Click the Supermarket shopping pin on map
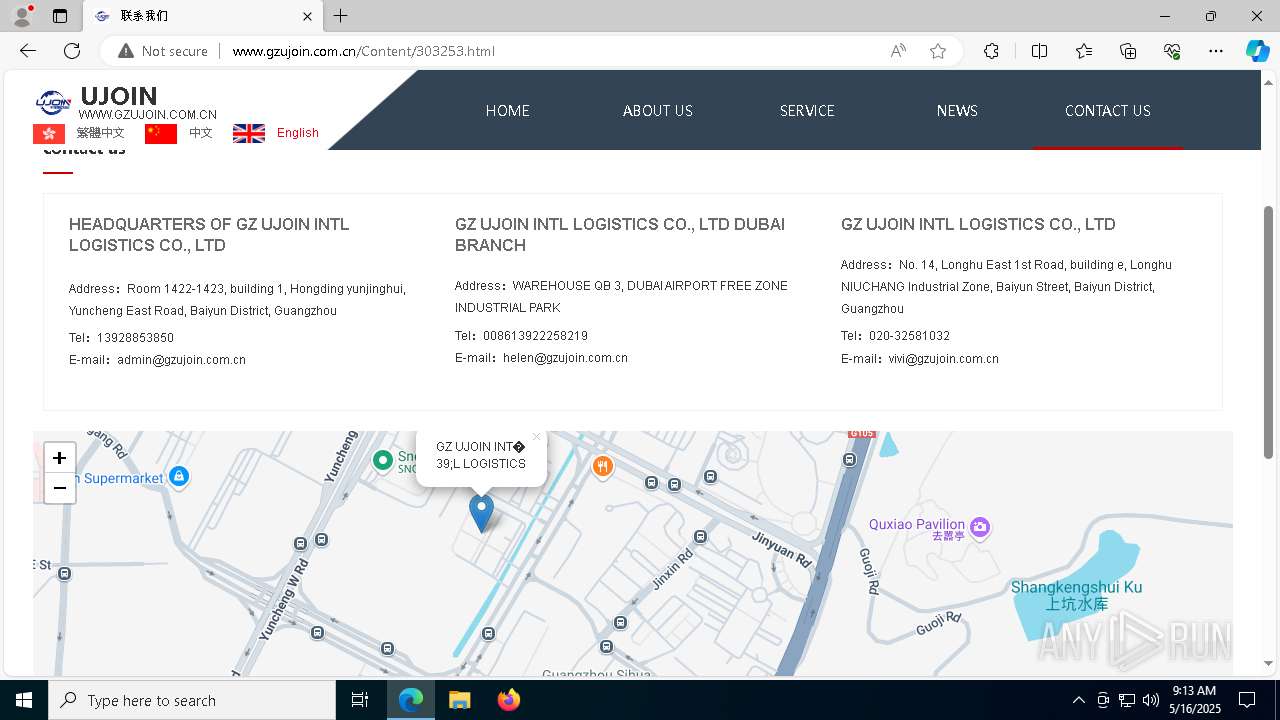Image resolution: width=1280 pixels, height=720 pixels. tap(179, 477)
